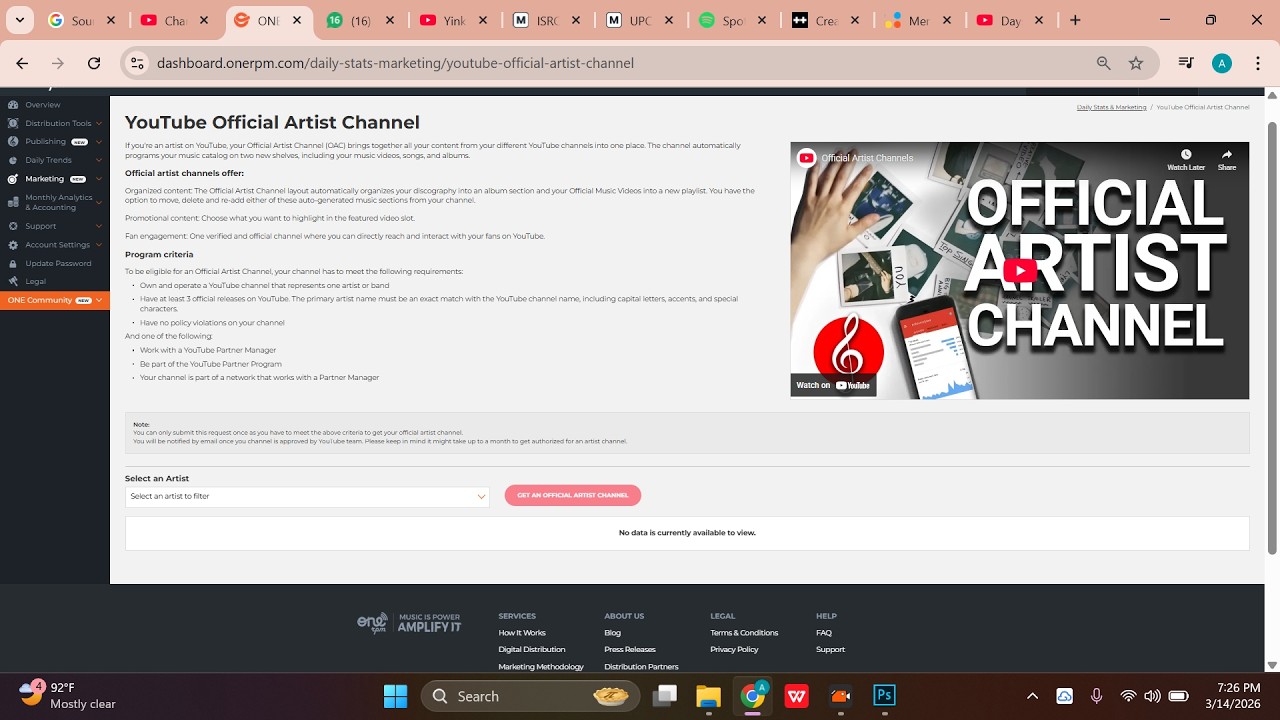1280x720 pixels.
Task: Open the Chrome profile avatar icon
Action: [1221, 63]
